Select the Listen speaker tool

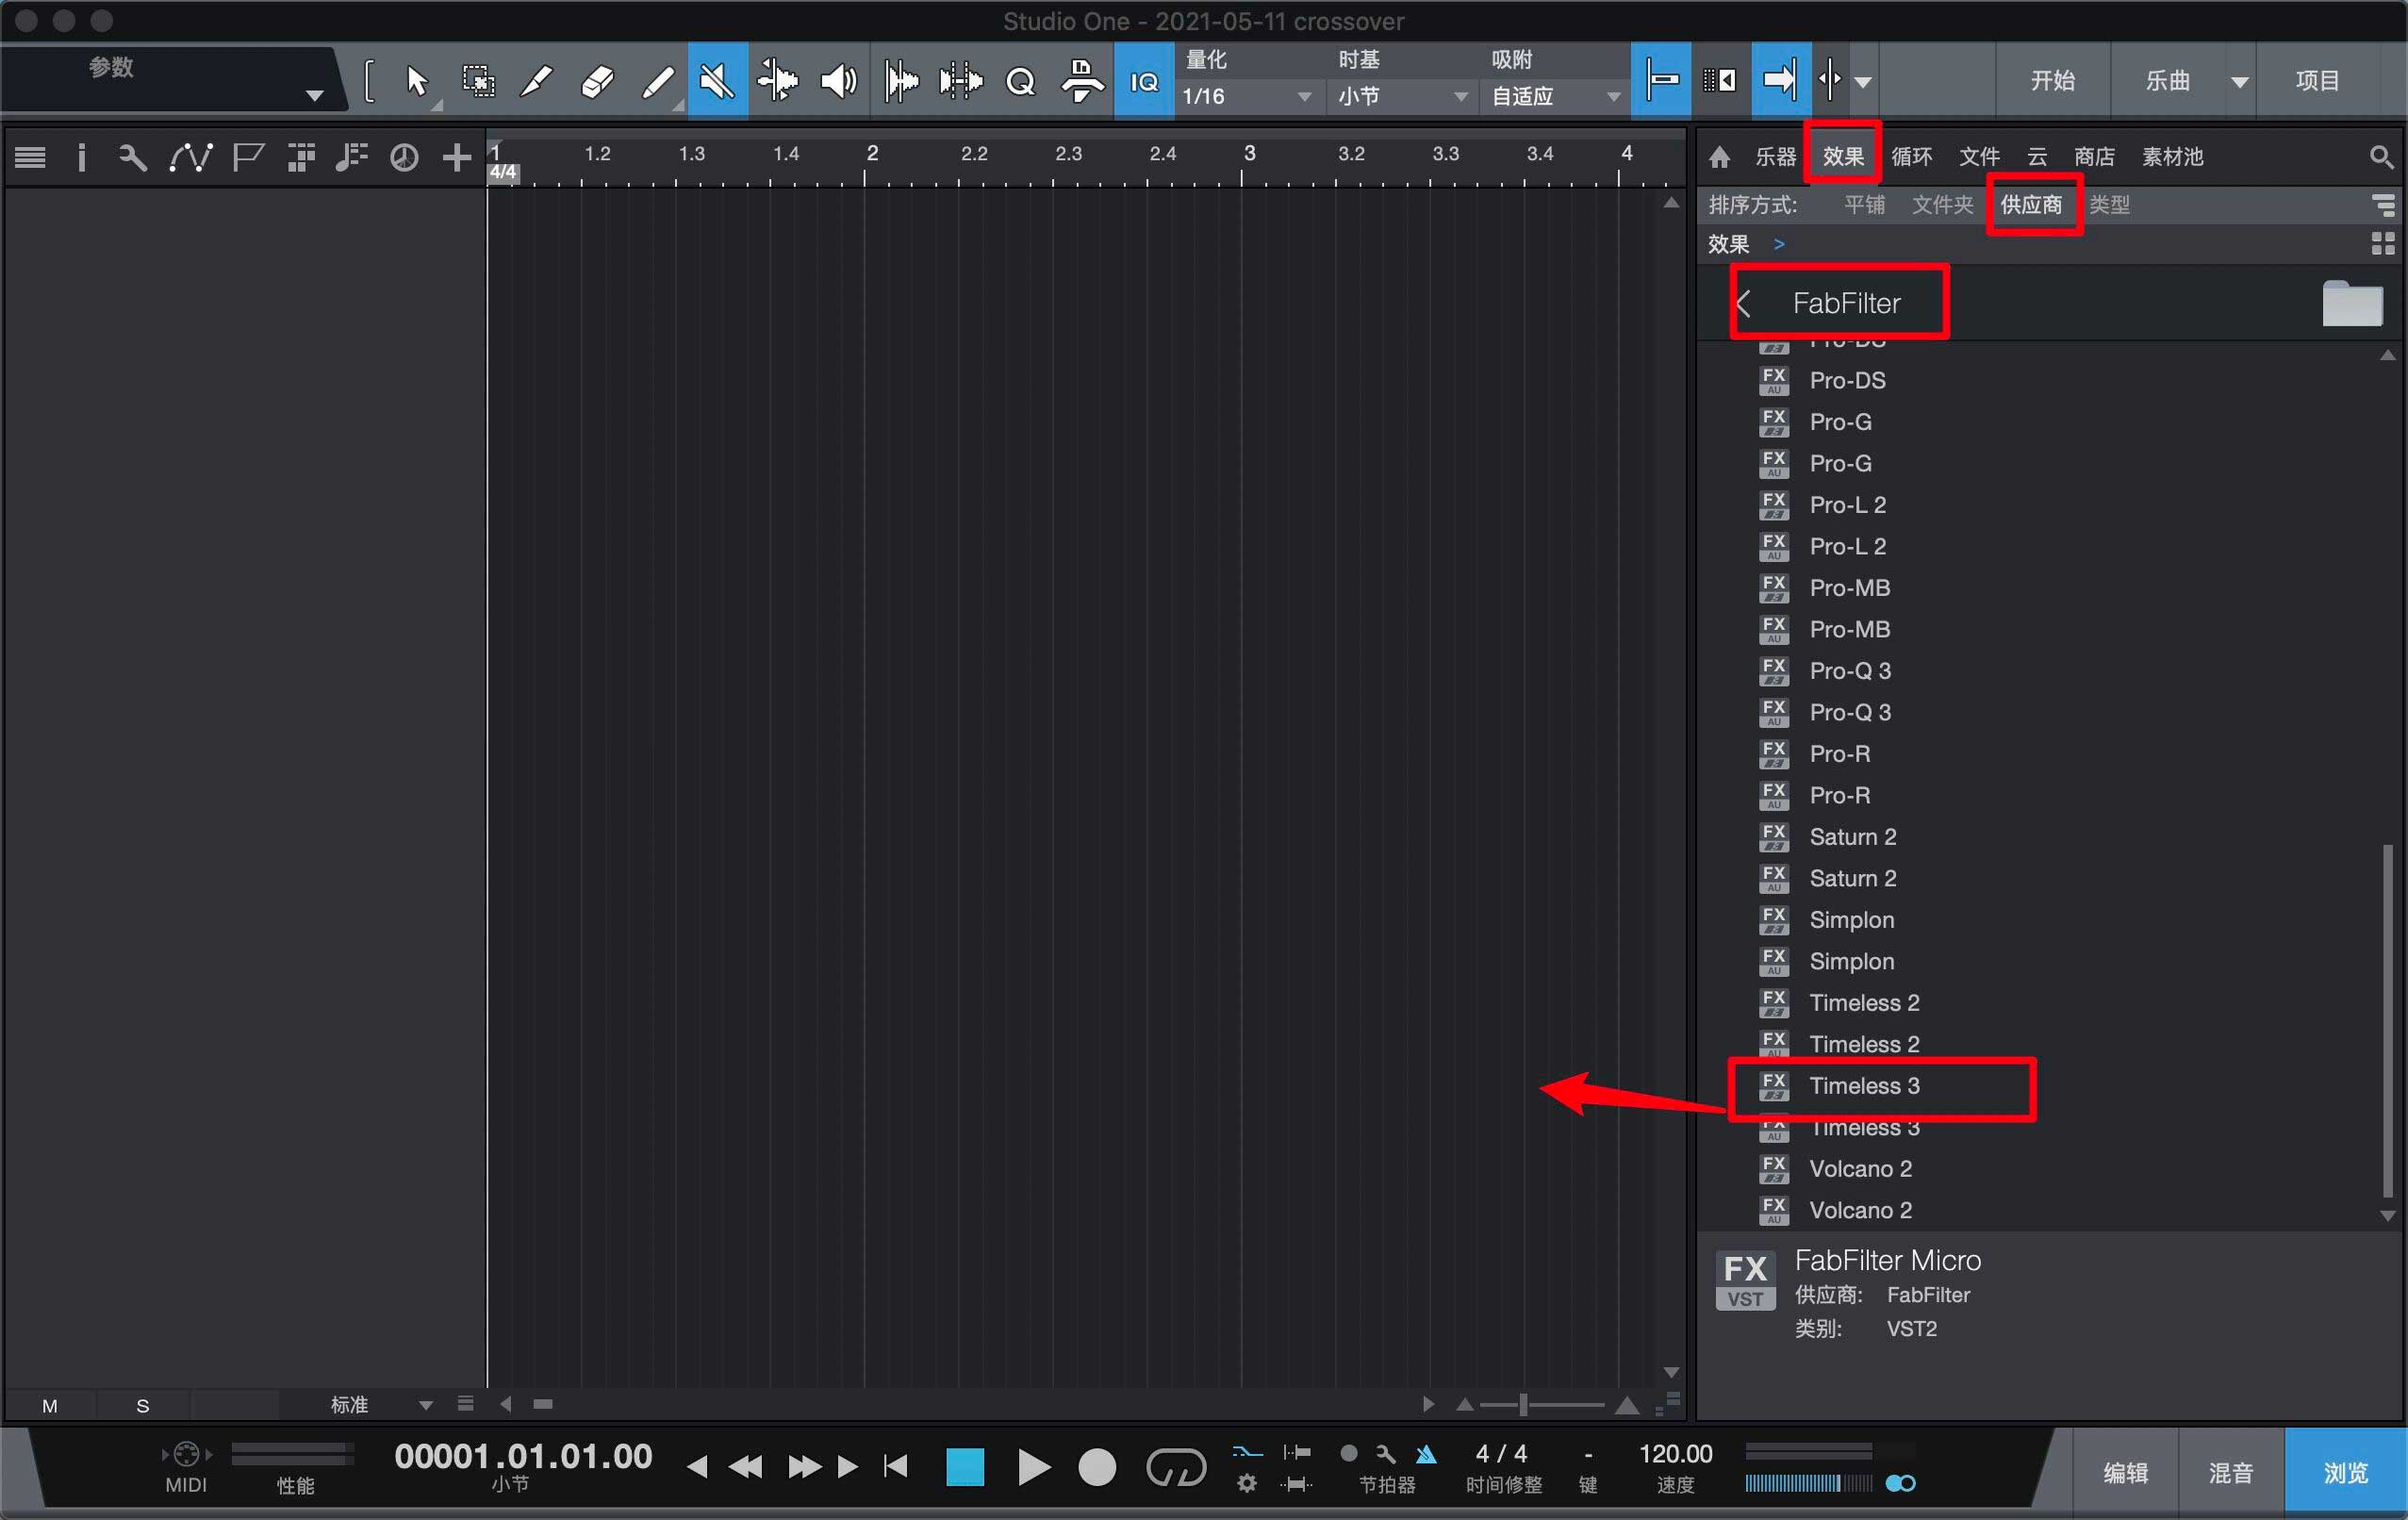coord(838,80)
